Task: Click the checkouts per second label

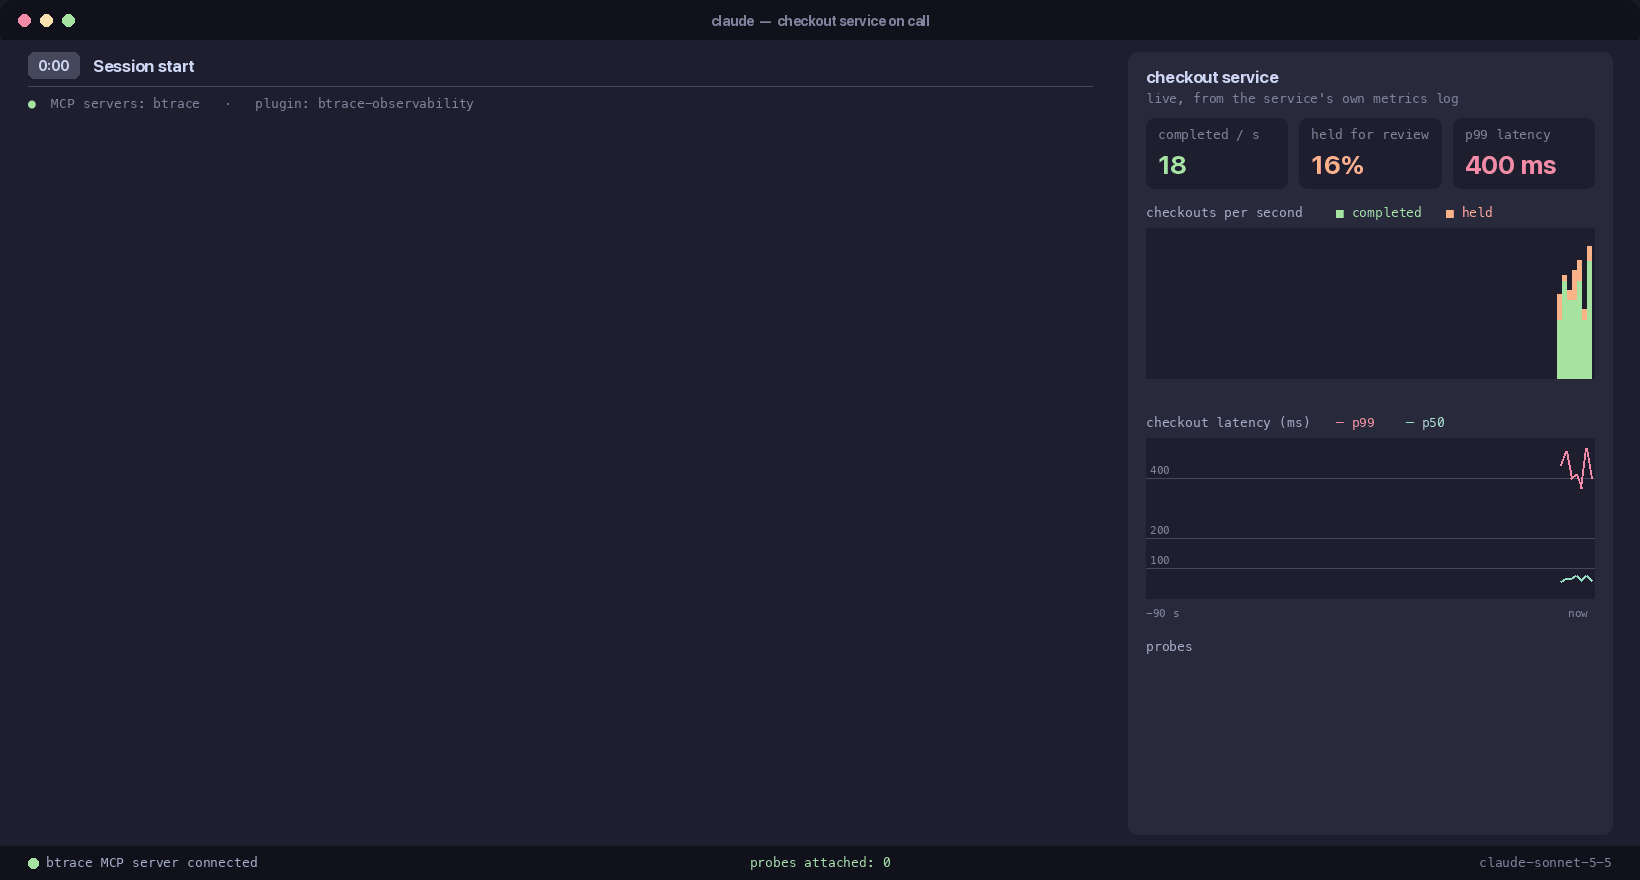Action: (1224, 213)
